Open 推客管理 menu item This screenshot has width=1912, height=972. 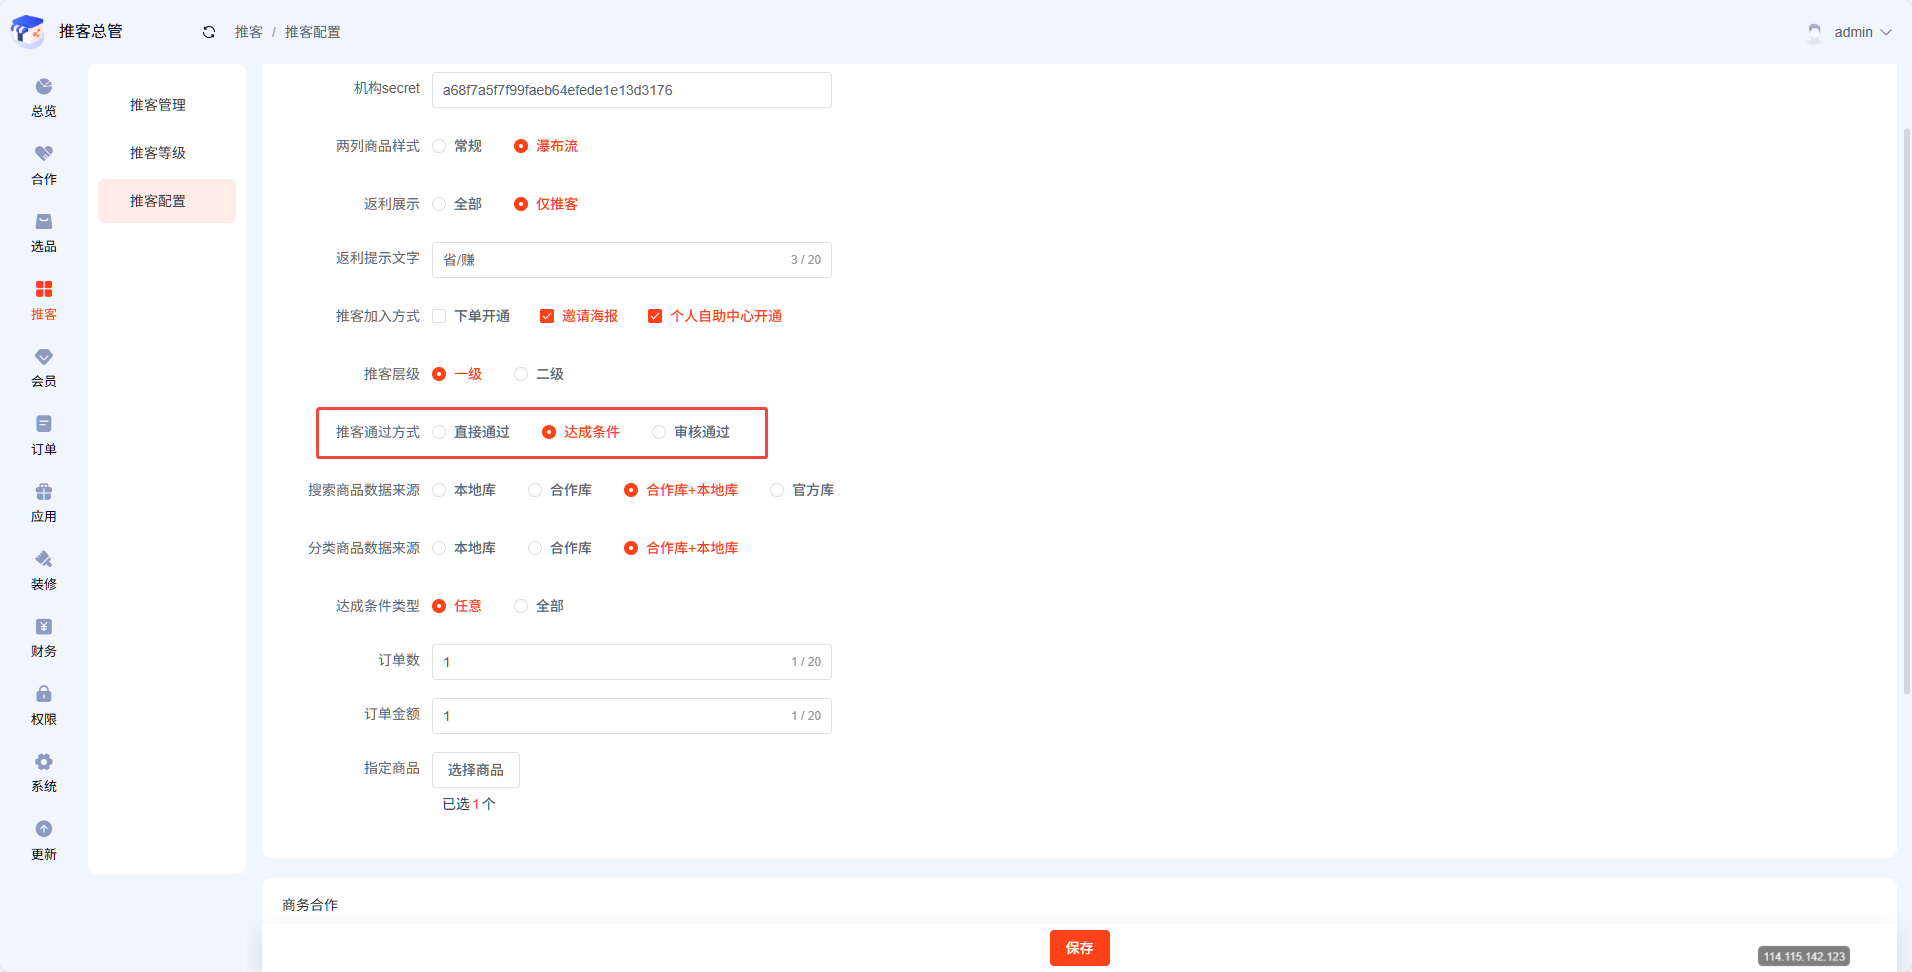(158, 105)
